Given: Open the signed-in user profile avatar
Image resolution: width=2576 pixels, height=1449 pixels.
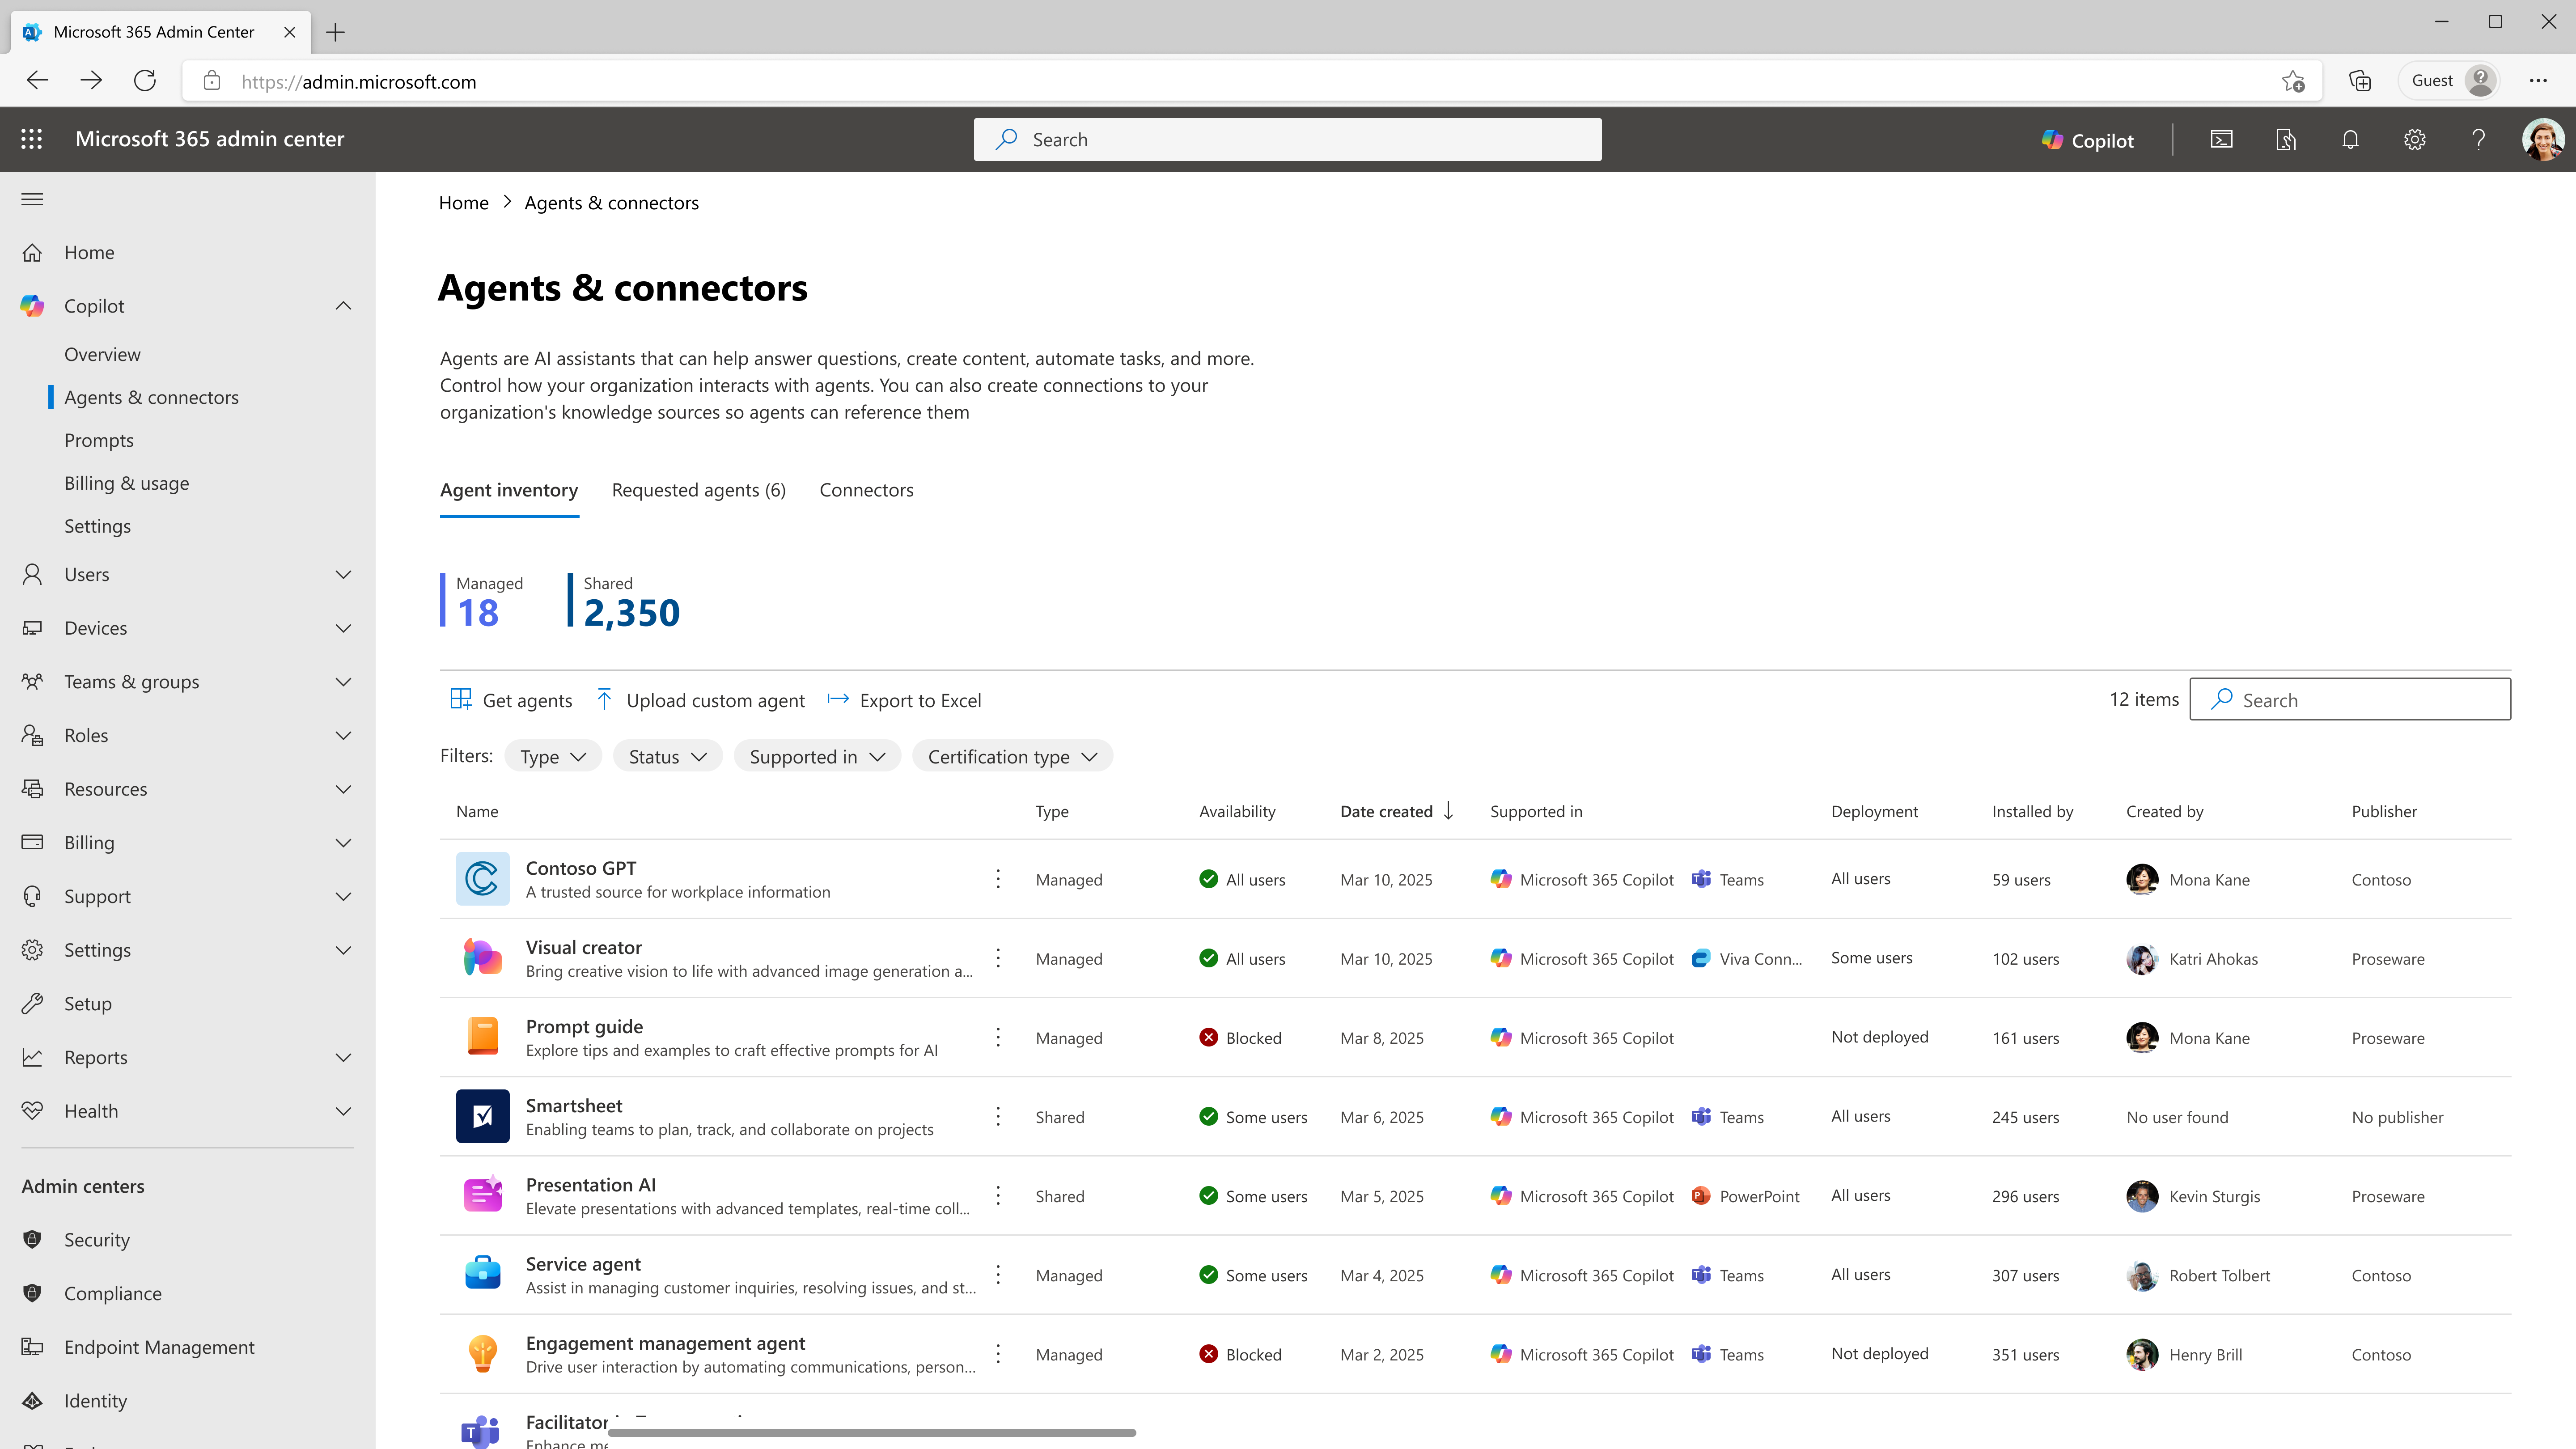Looking at the screenshot, I should [2542, 139].
